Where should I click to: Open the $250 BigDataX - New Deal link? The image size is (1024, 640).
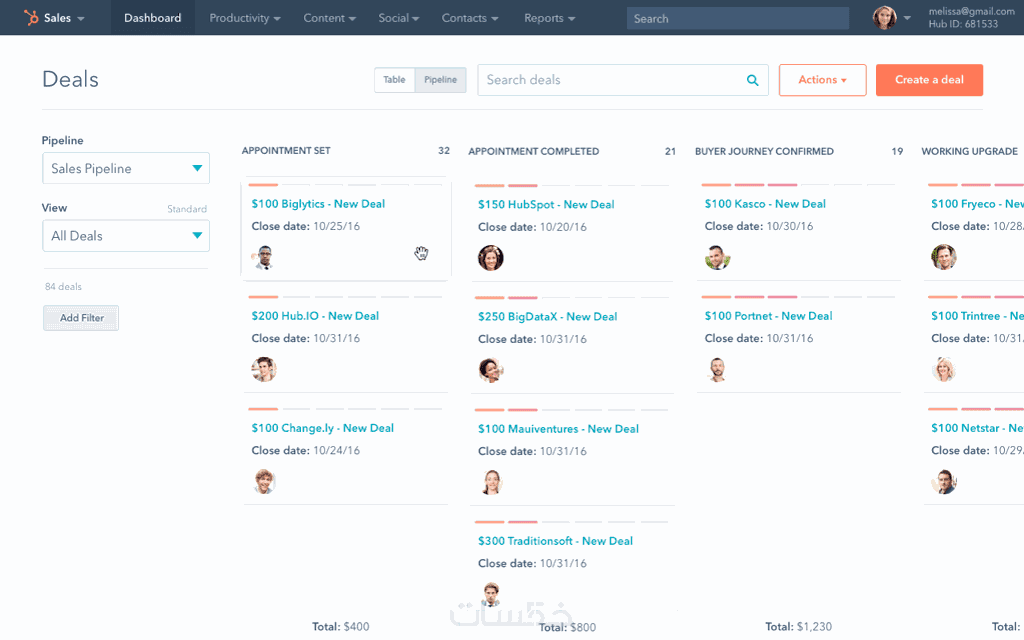click(x=547, y=317)
